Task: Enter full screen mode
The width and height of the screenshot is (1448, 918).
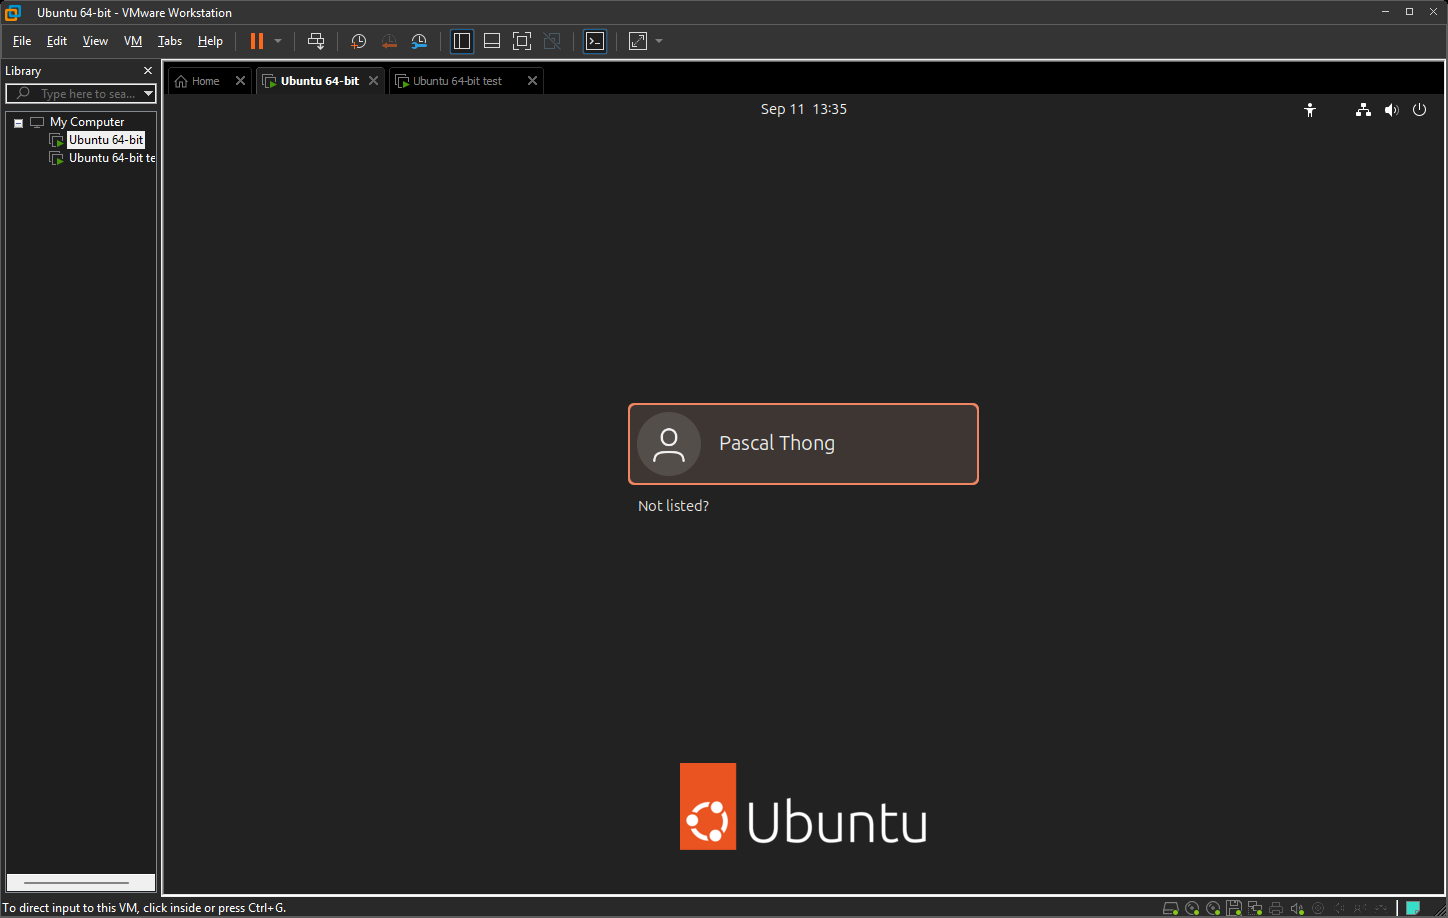Action: (522, 41)
